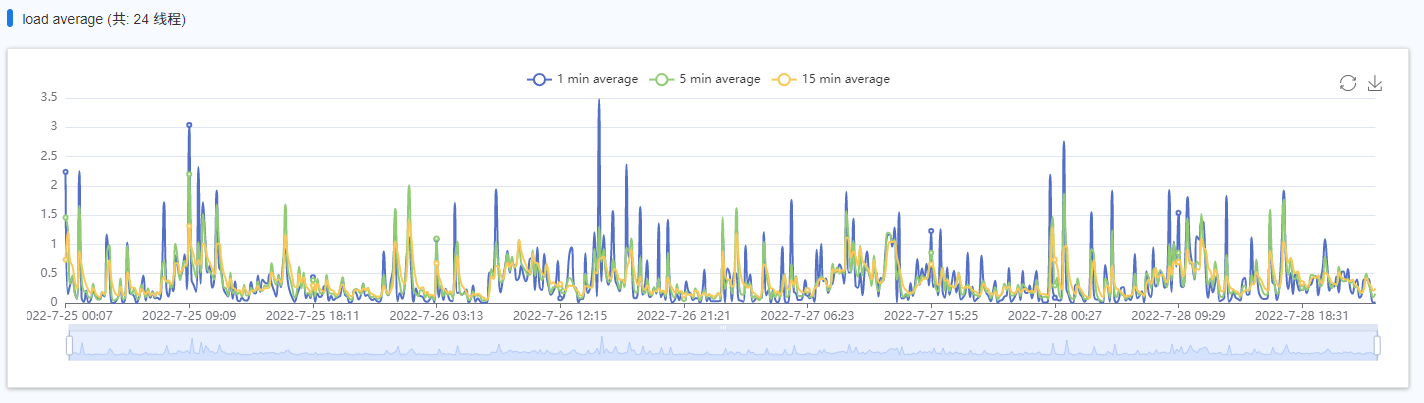The image size is (1424, 403).
Task: Toggle the 15 min average series
Action: [830, 79]
